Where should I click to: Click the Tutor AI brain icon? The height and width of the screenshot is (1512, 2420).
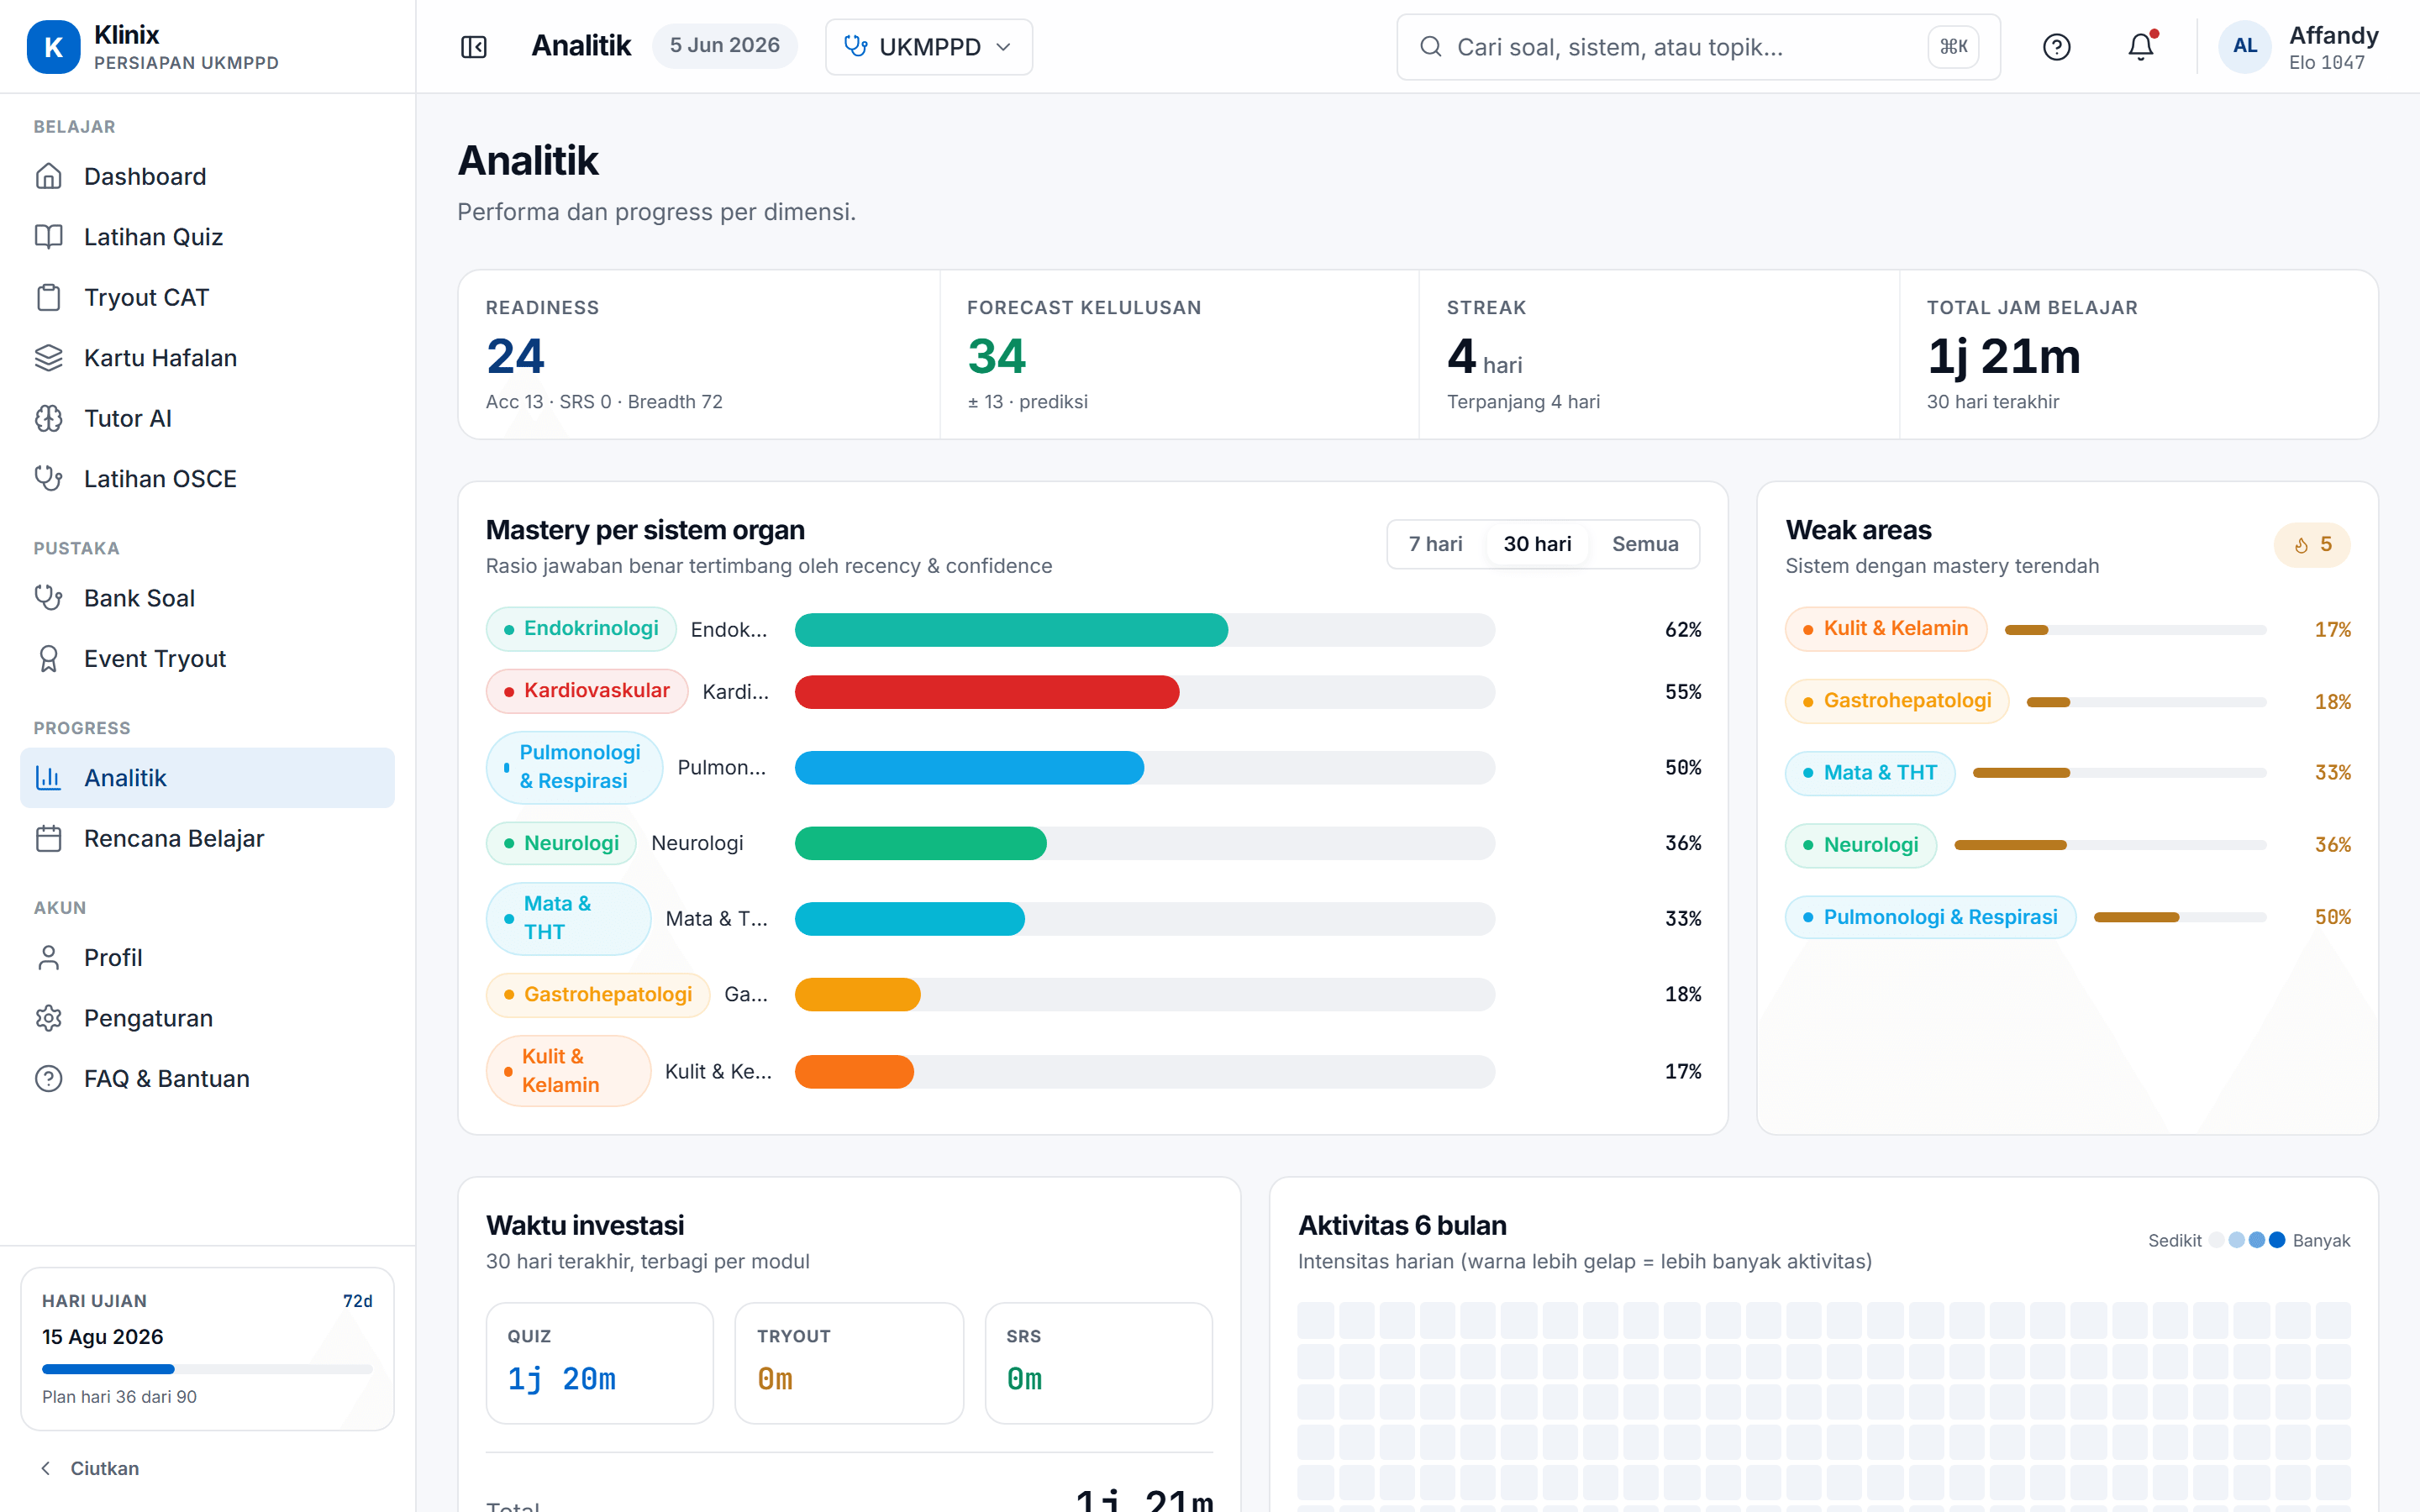(49, 418)
